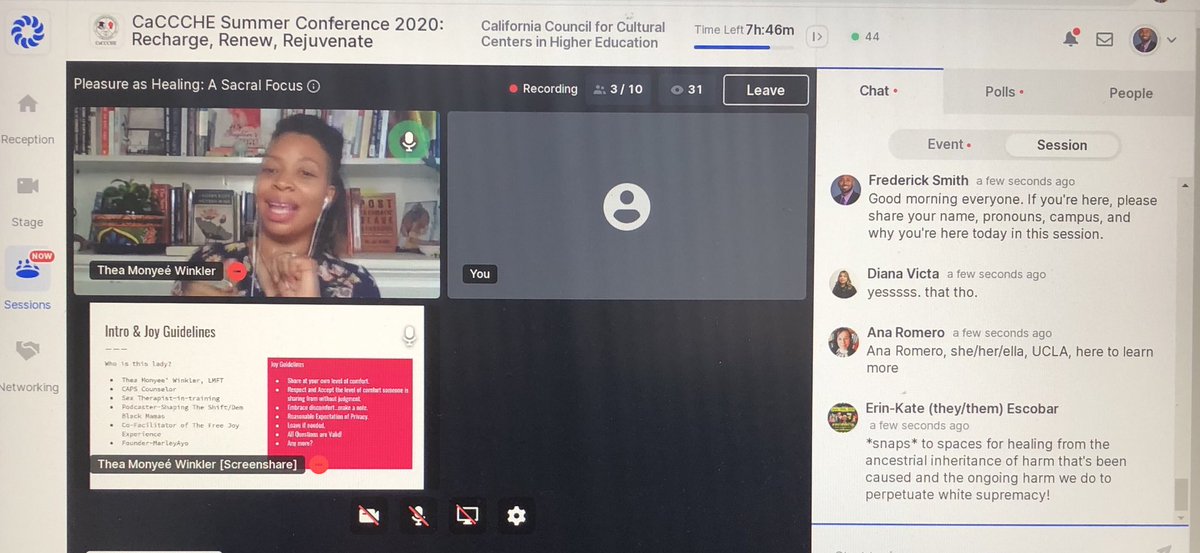Viewport: 1200px width, 553px height.
Task: Open the settings gear below videos
Action: 516,516
